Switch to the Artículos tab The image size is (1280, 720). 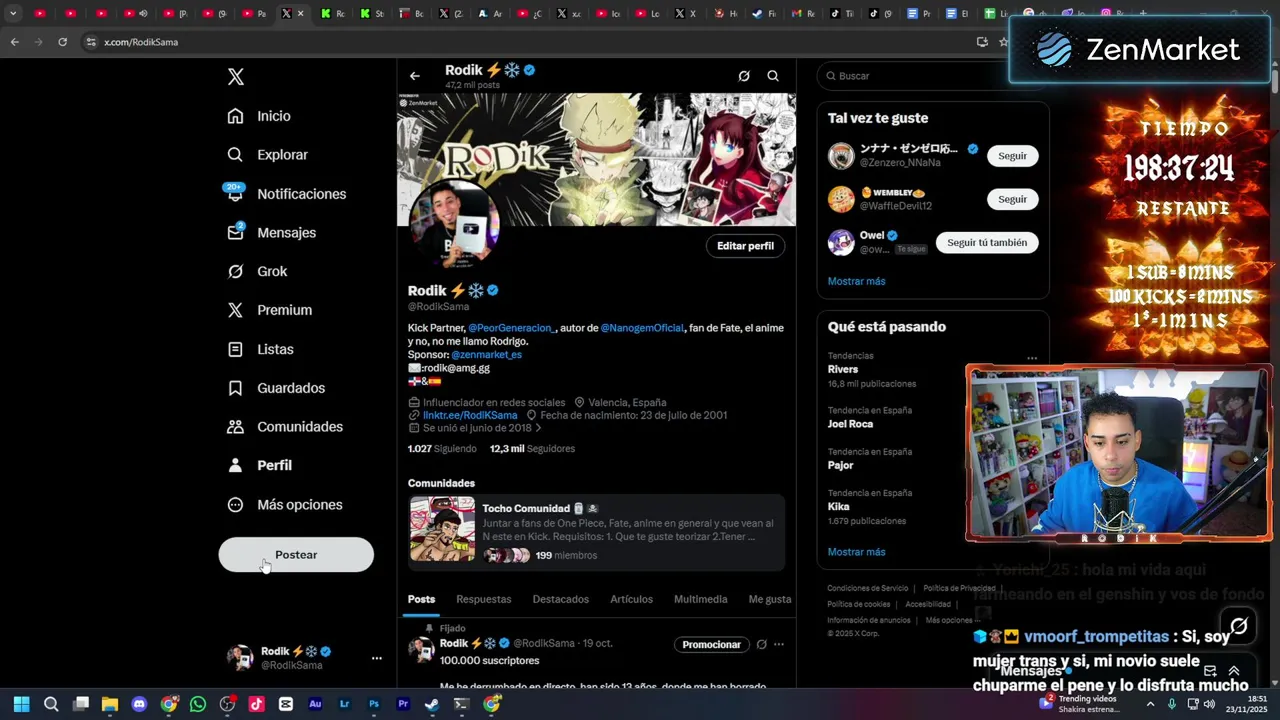coord(632,599)
